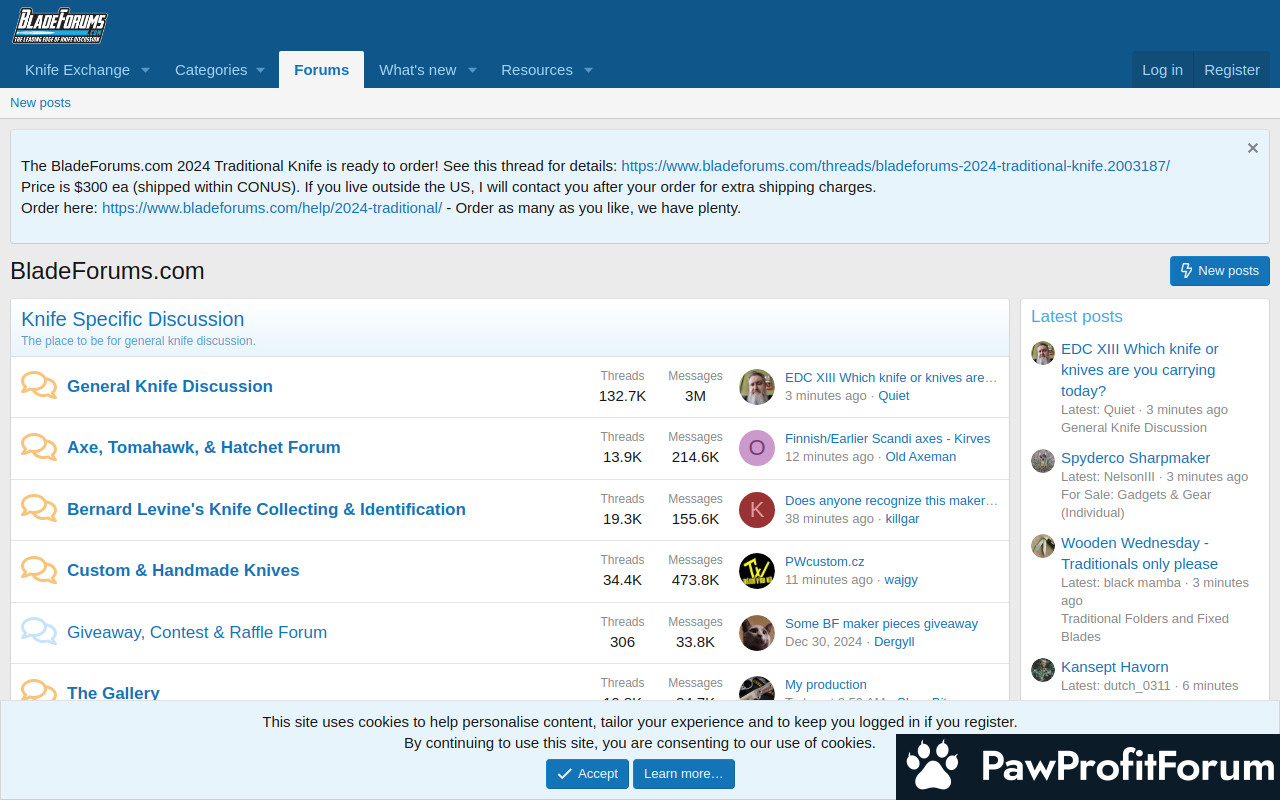Open the Categories menu item
The width and height of the screenshot is (1280, 800).
[x=211, y=70]
